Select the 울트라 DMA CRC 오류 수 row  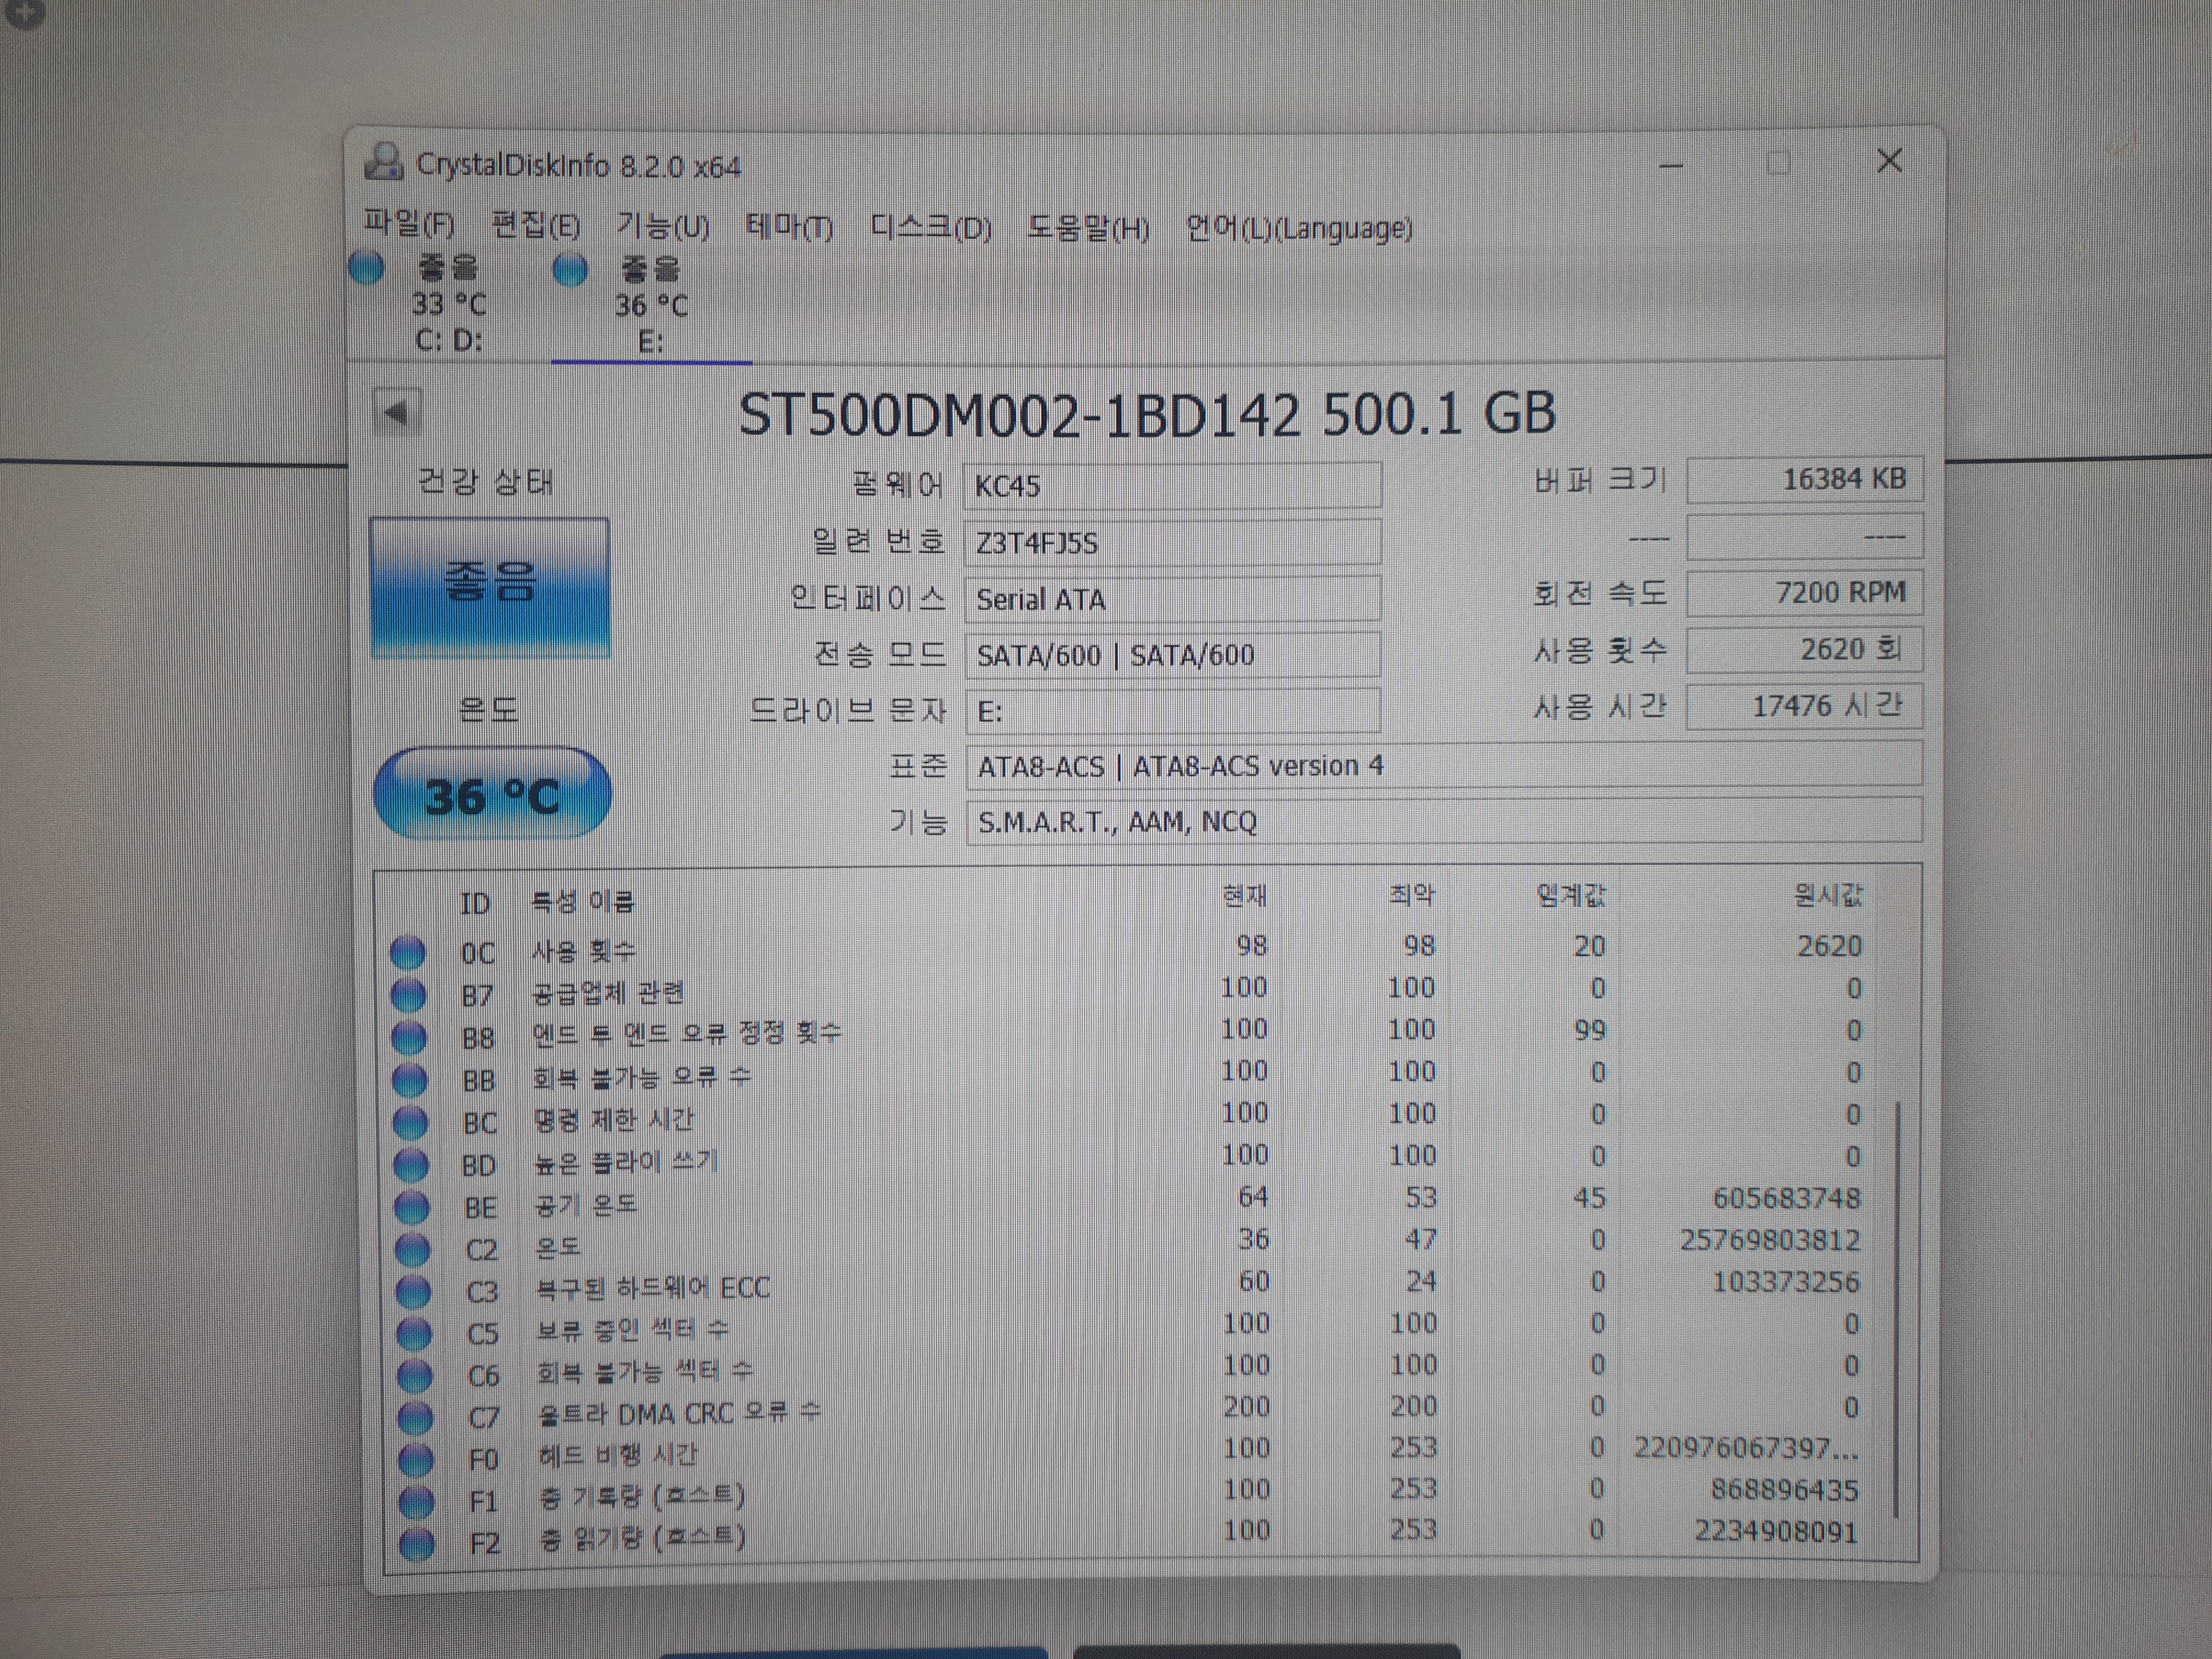1130,1412
